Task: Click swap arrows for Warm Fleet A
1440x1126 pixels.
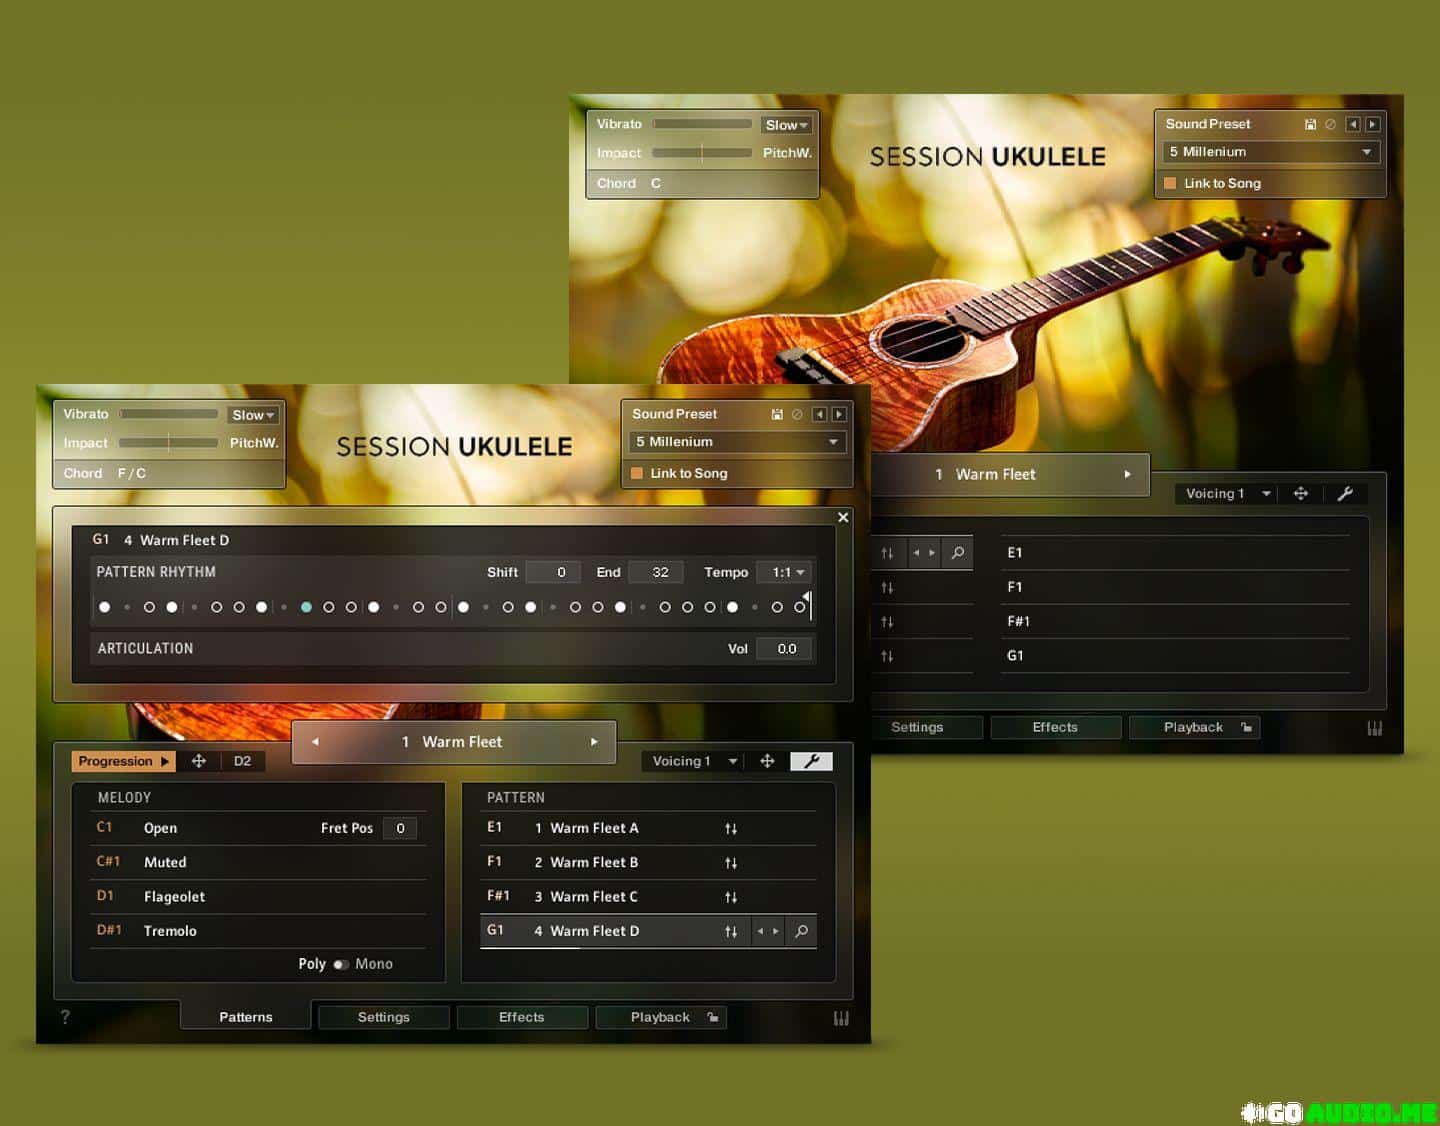Action: 731,828
